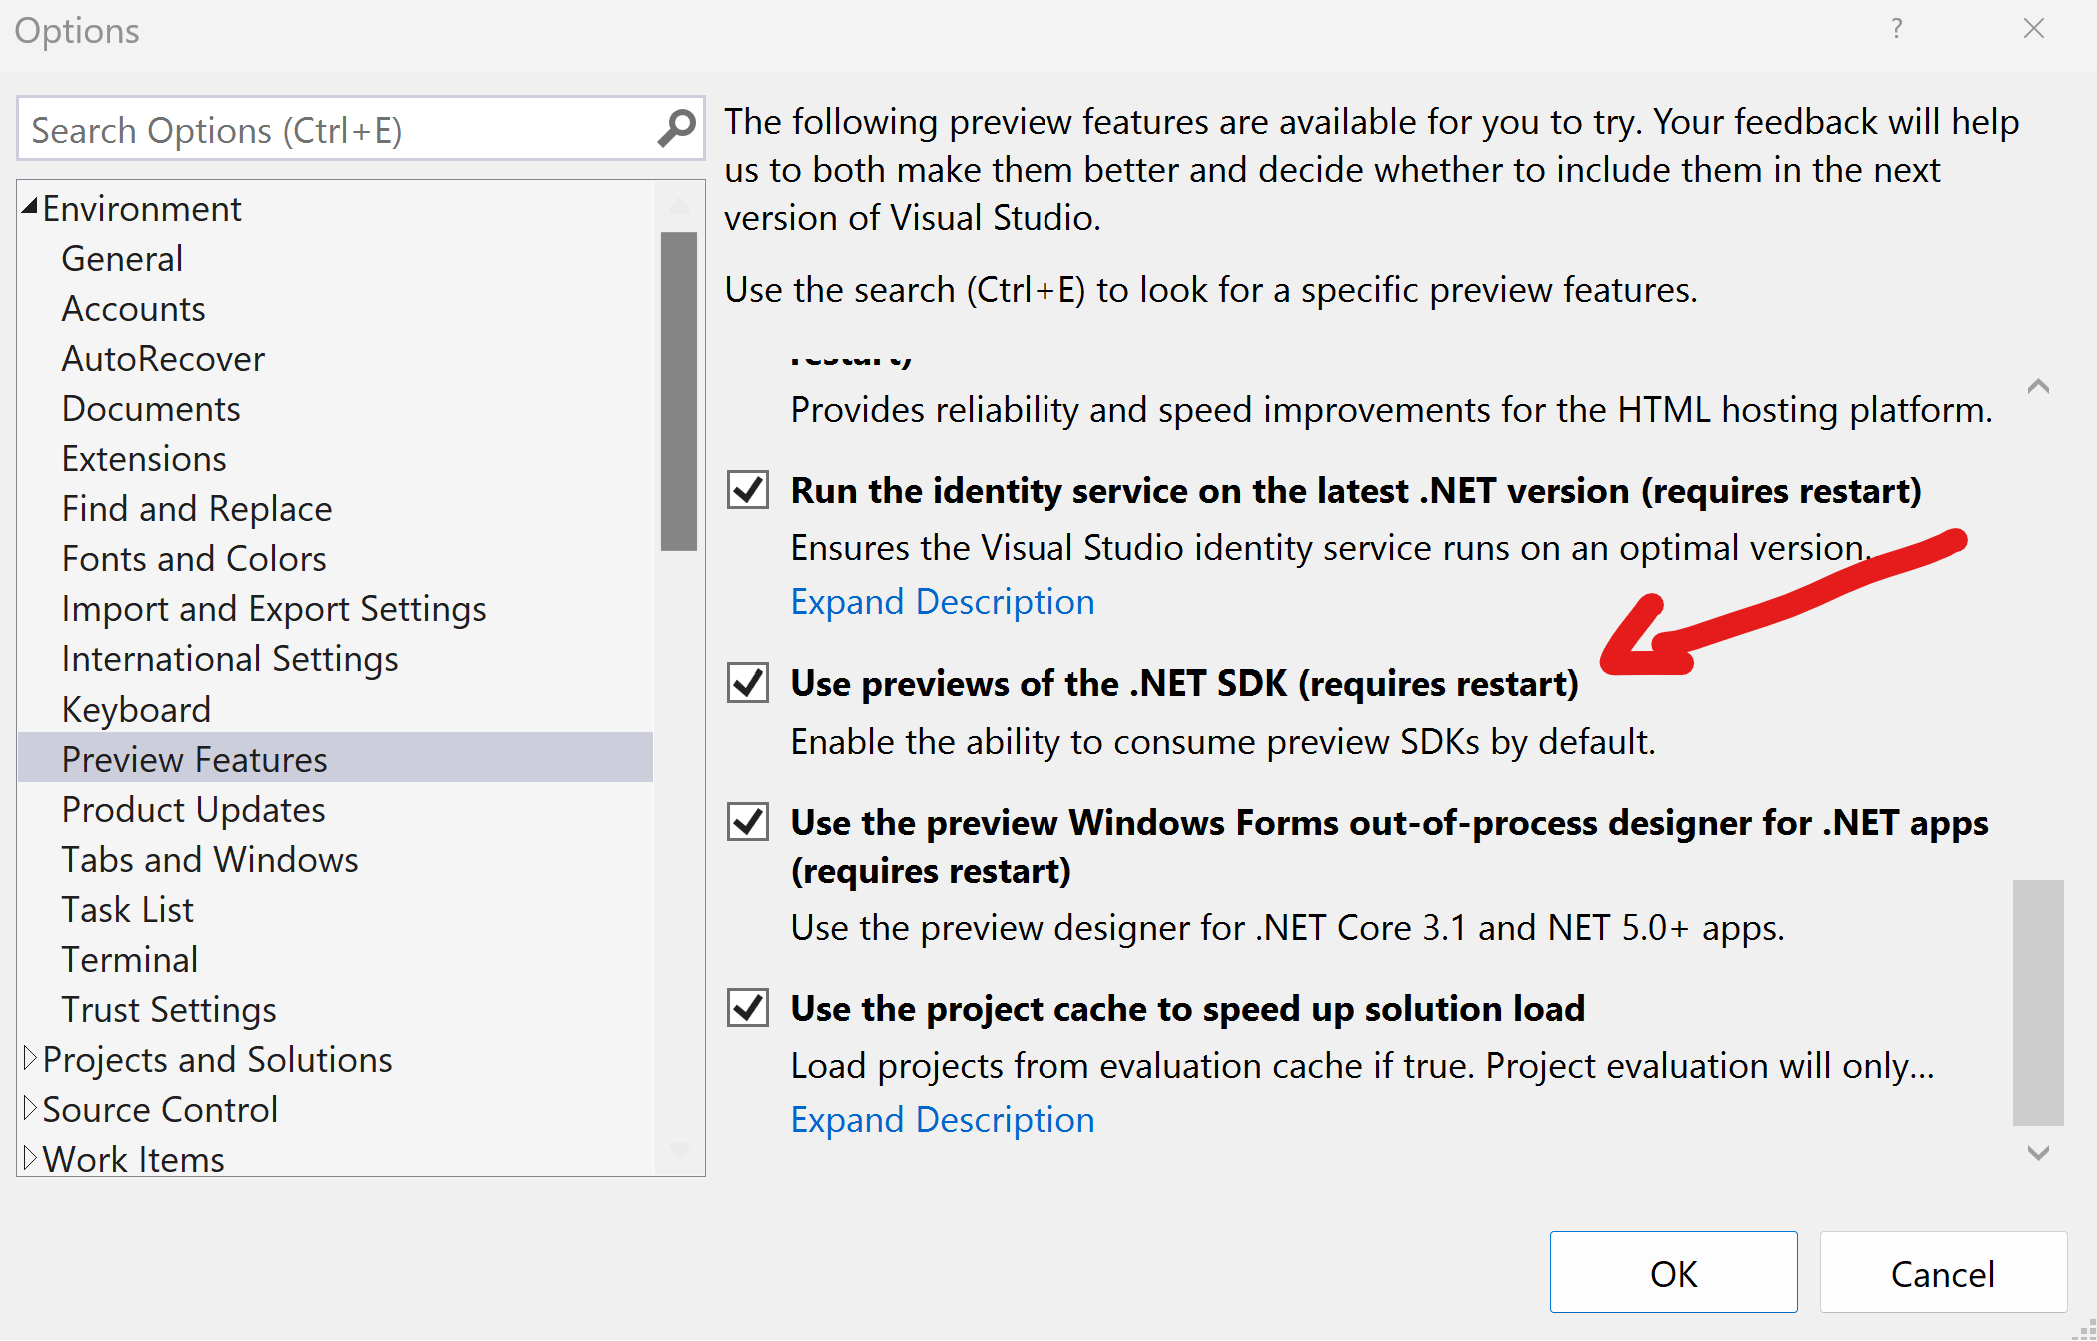Click the search magnifier icon
This screenshot has height=1341, width=2097.
tap(677, 129)
